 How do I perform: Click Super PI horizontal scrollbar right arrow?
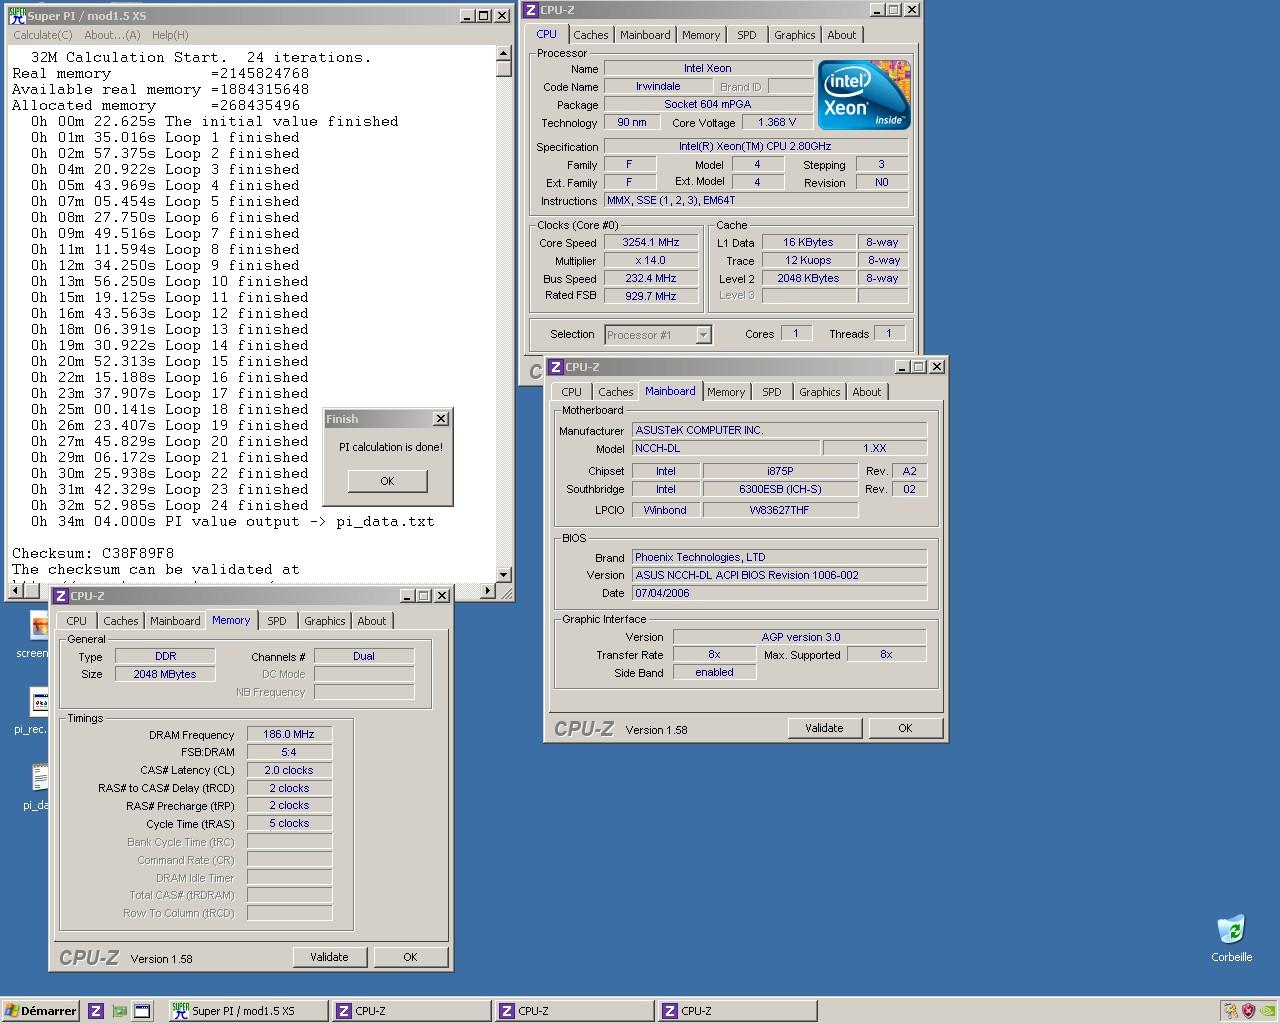tap(488, 591)
